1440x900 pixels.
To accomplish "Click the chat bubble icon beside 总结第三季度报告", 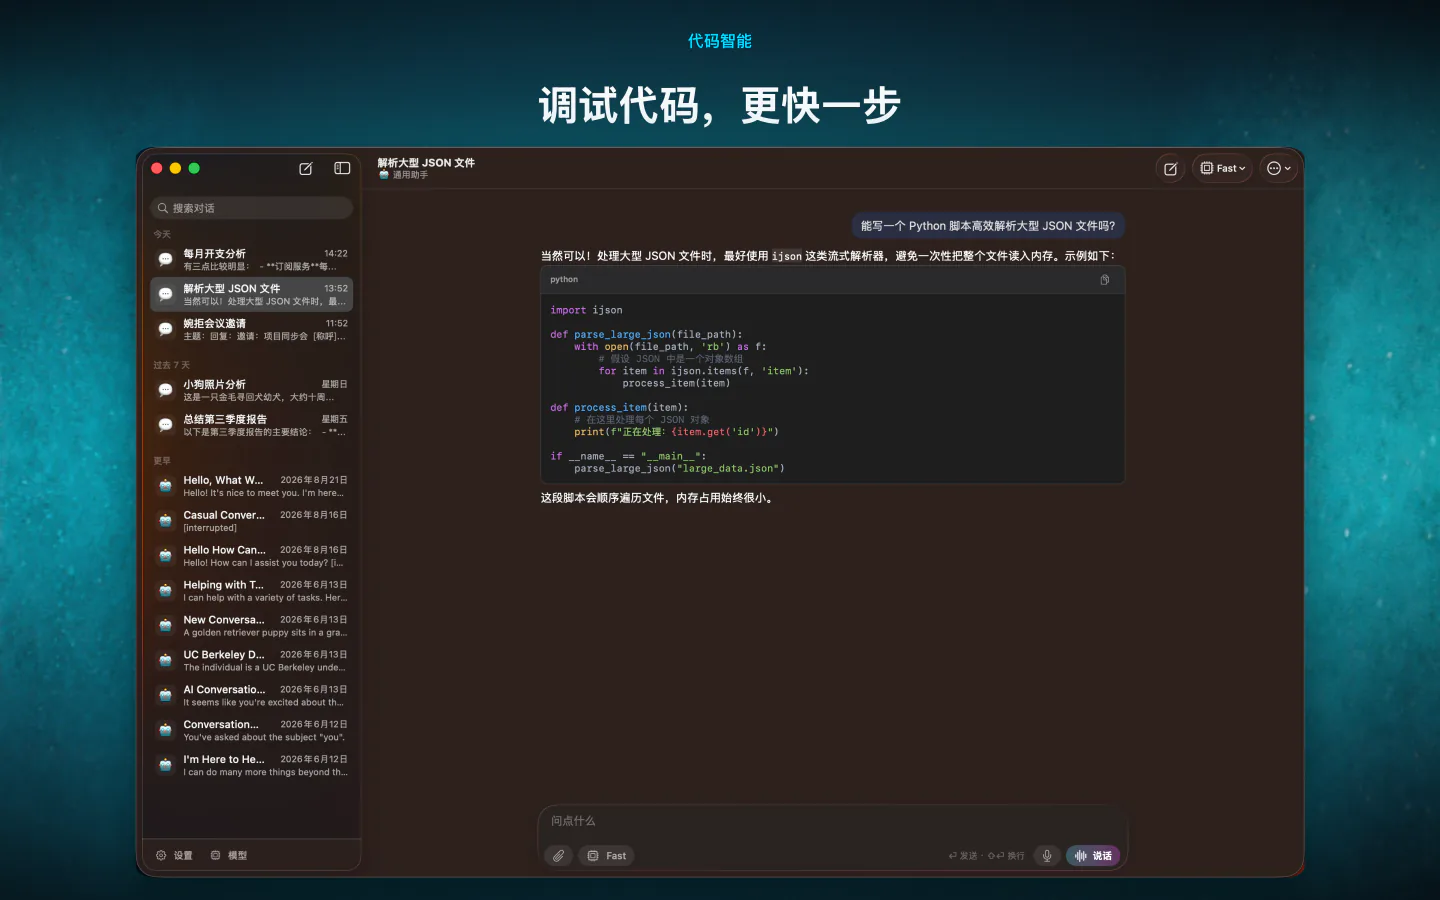I will pos(166,426).
